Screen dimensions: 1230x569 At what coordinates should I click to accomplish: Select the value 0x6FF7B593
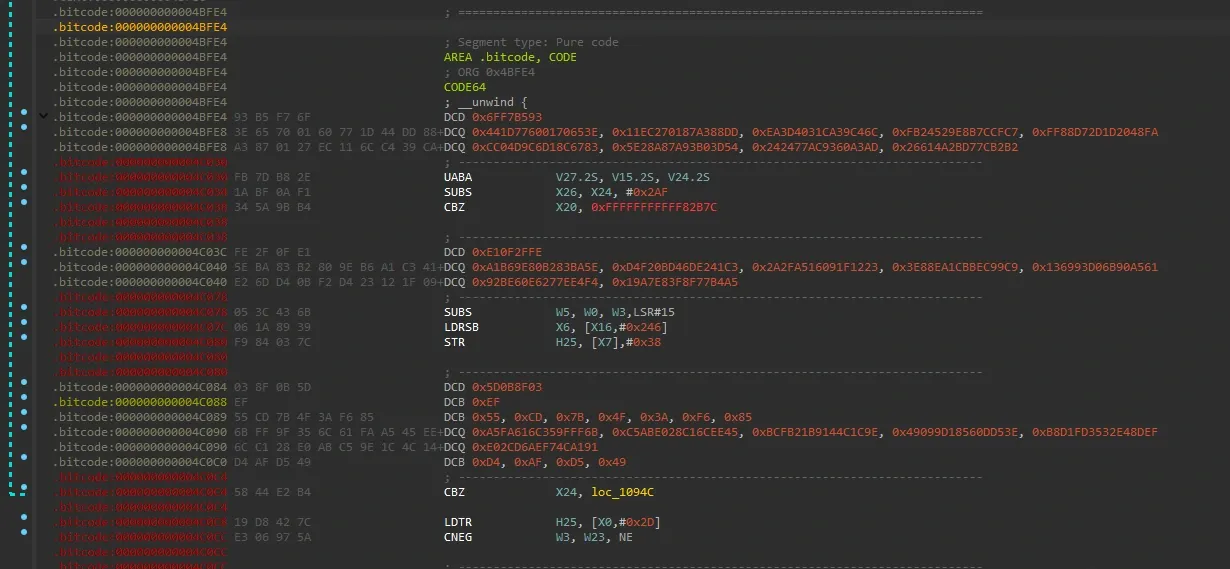coord(507,117)
